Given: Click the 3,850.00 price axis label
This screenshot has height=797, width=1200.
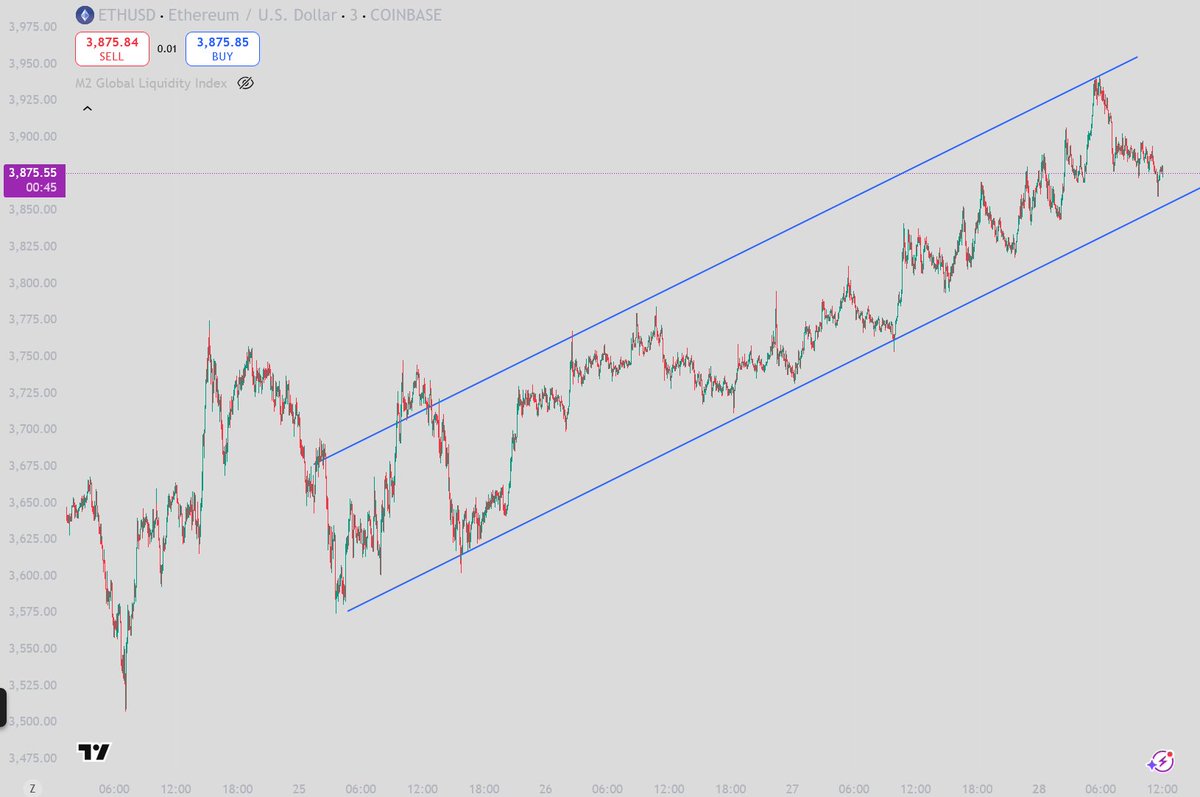Looking at the screenshot, I should (32, 210).
